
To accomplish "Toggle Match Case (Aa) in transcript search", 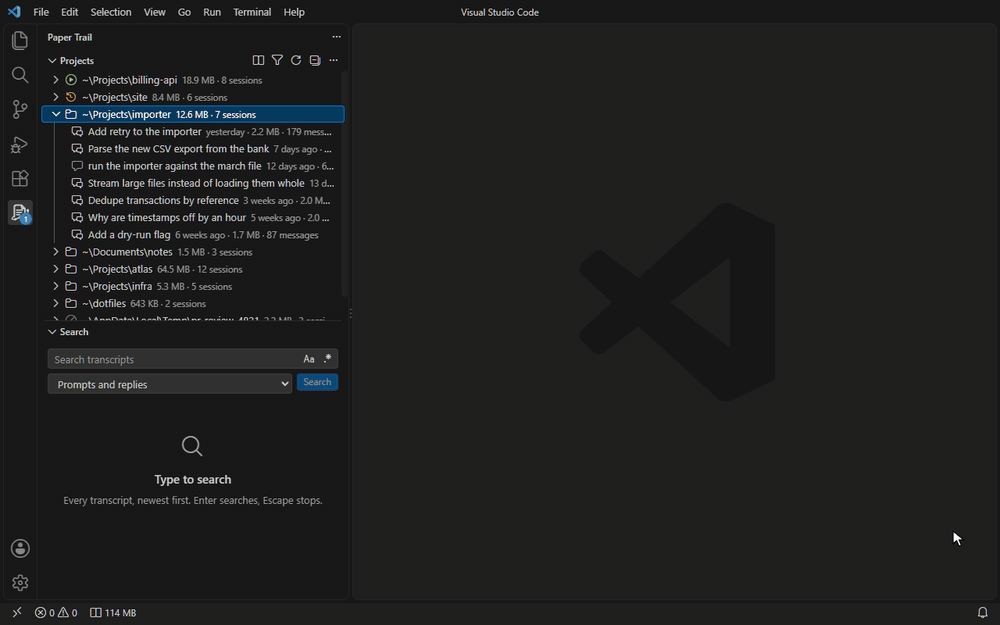I will (309, 359).
